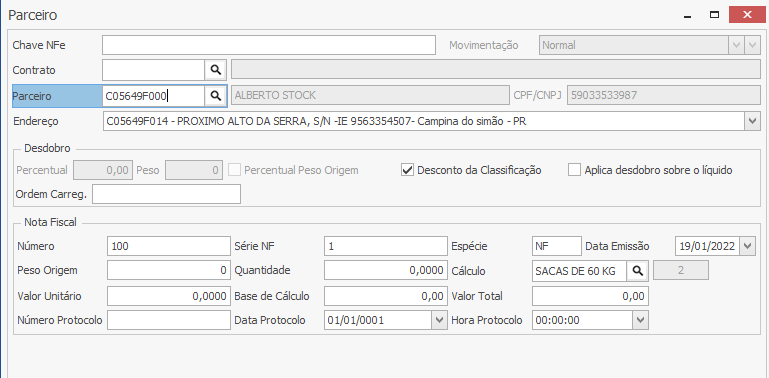769x378 pixels.
Task: Click the Data Protocolo value 01/01/0001
Action: [x=378, y=320]
